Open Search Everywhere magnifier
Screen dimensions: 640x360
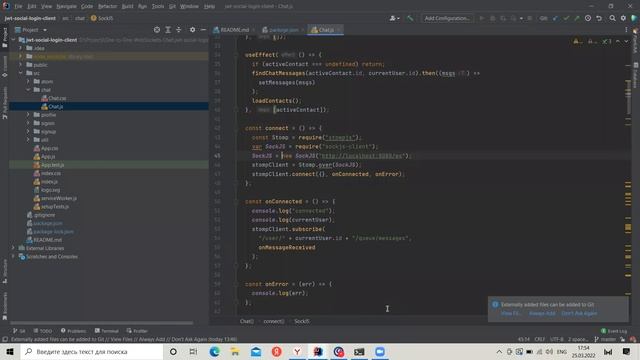click(x=612, y=18)
